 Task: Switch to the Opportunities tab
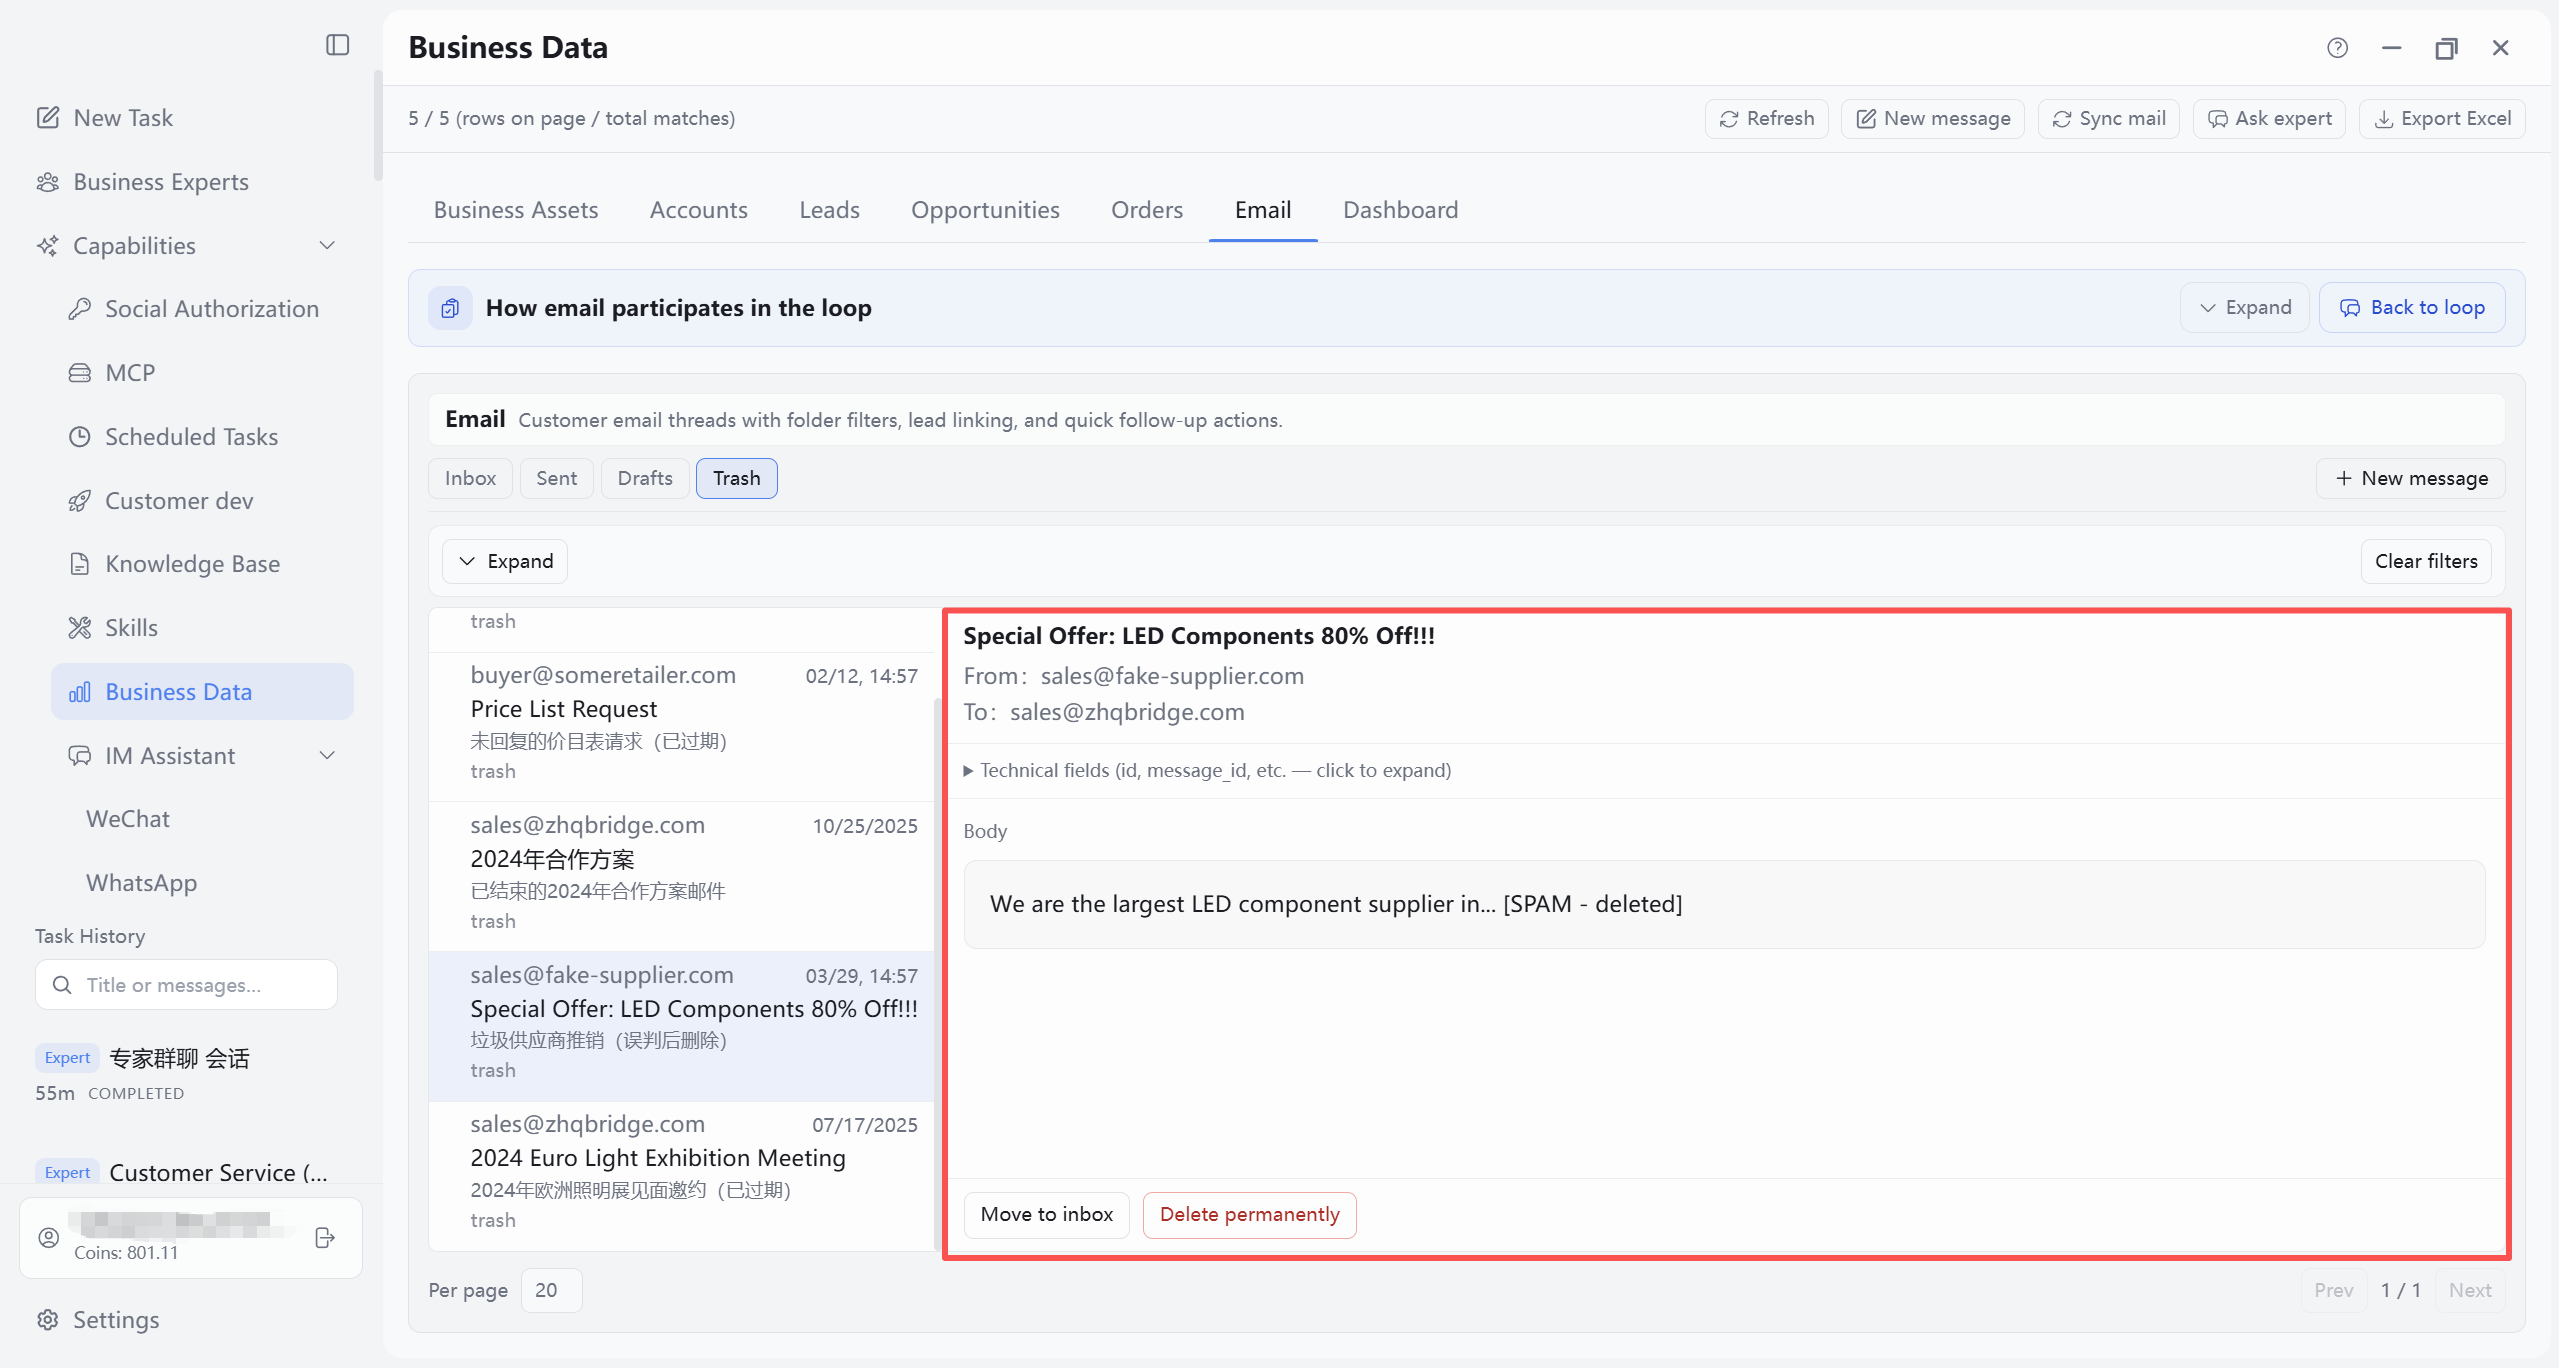tap(984, 210)
